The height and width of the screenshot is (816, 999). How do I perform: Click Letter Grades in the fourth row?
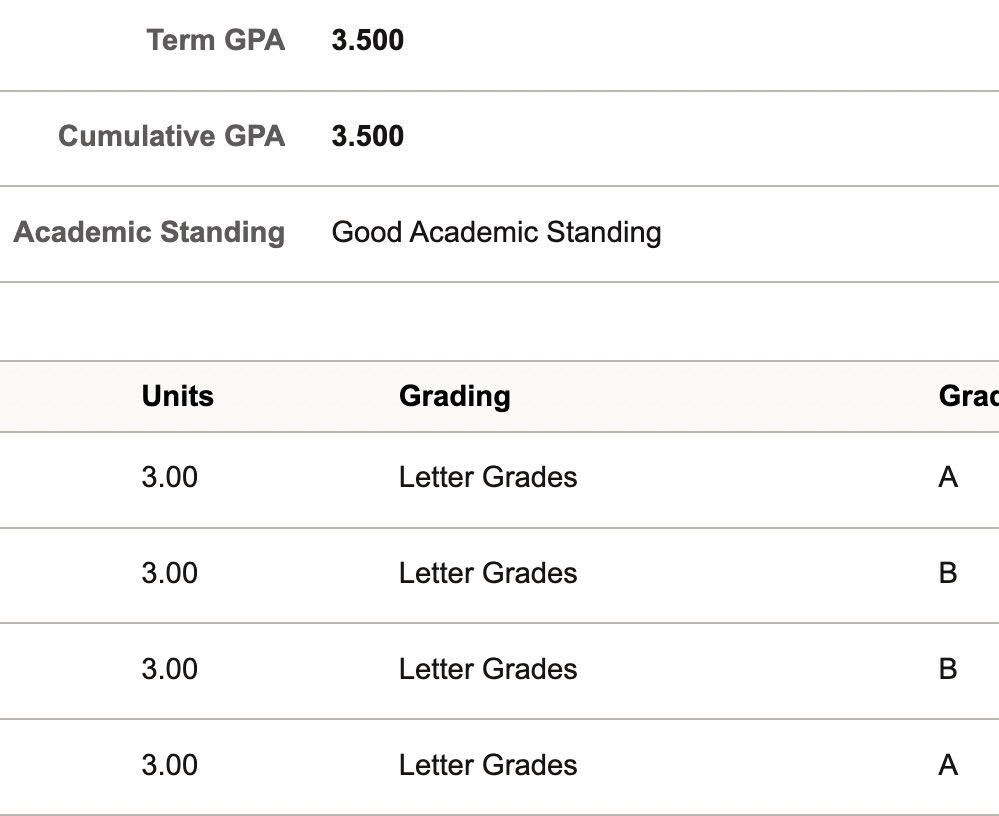487,765
